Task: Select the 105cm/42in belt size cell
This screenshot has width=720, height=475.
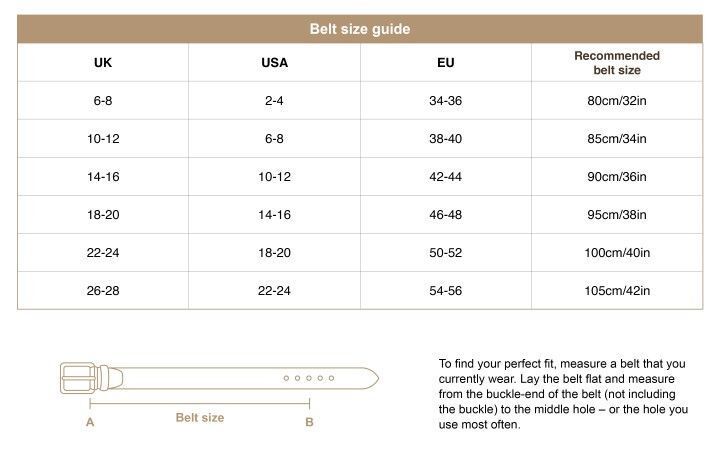Action: click(x=616, y=291)
